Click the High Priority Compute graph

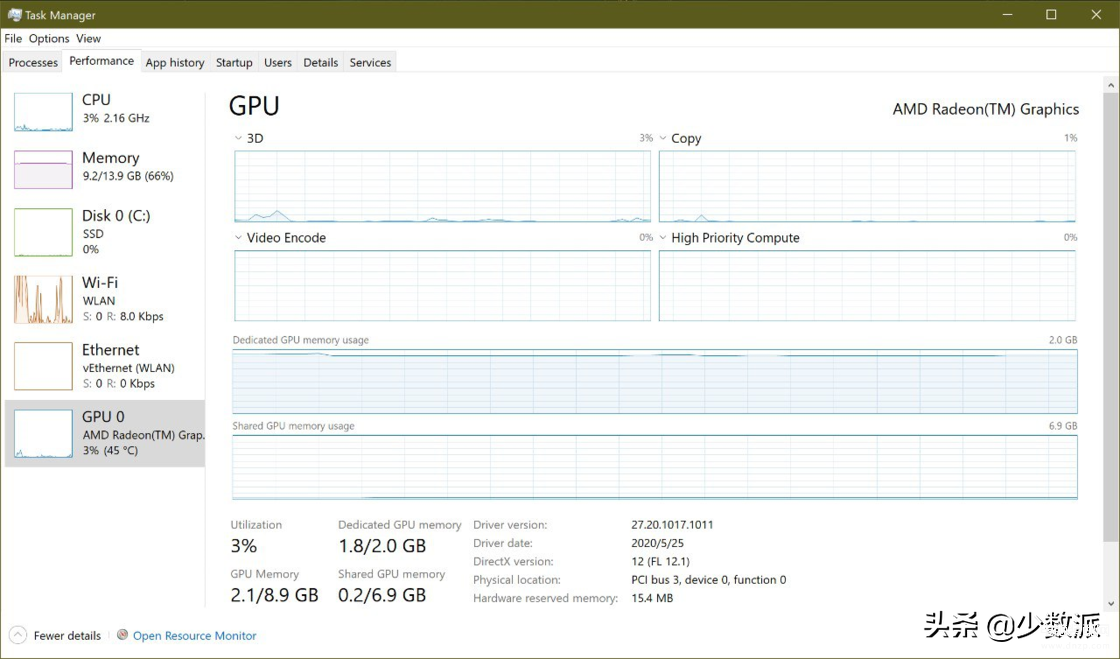(x=867, y=286)
